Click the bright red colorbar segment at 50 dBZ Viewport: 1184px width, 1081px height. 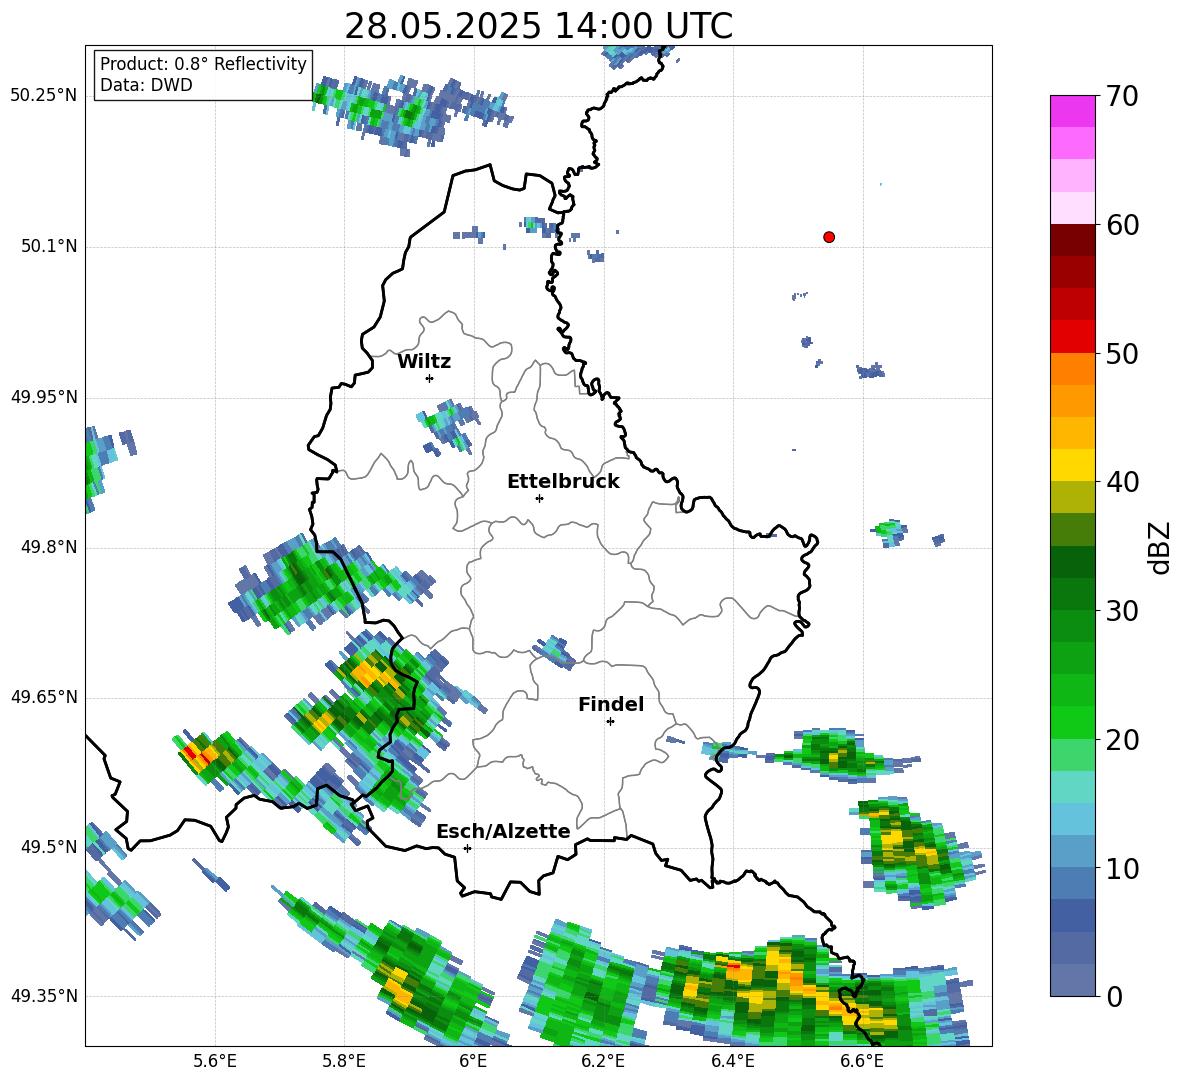click(x=1072, y=337)
